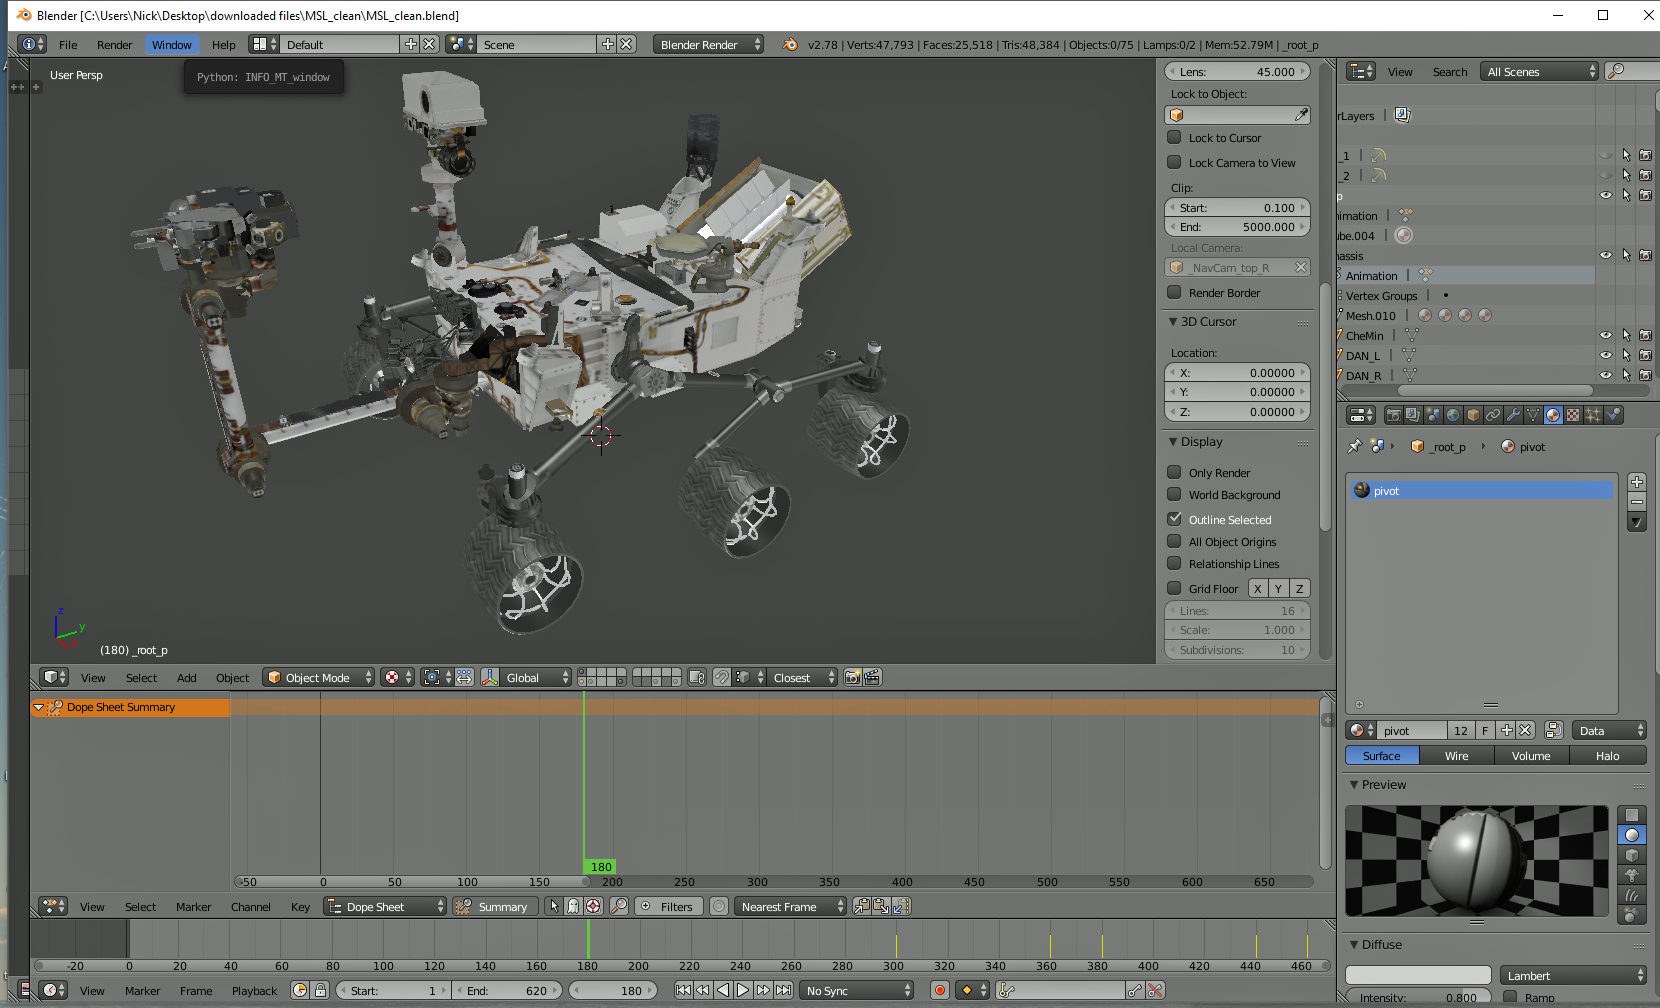The width and height of the screenshot is (1660, 1008).
Task: Open the Closest snap target dropdown
Action: point(803,677)
